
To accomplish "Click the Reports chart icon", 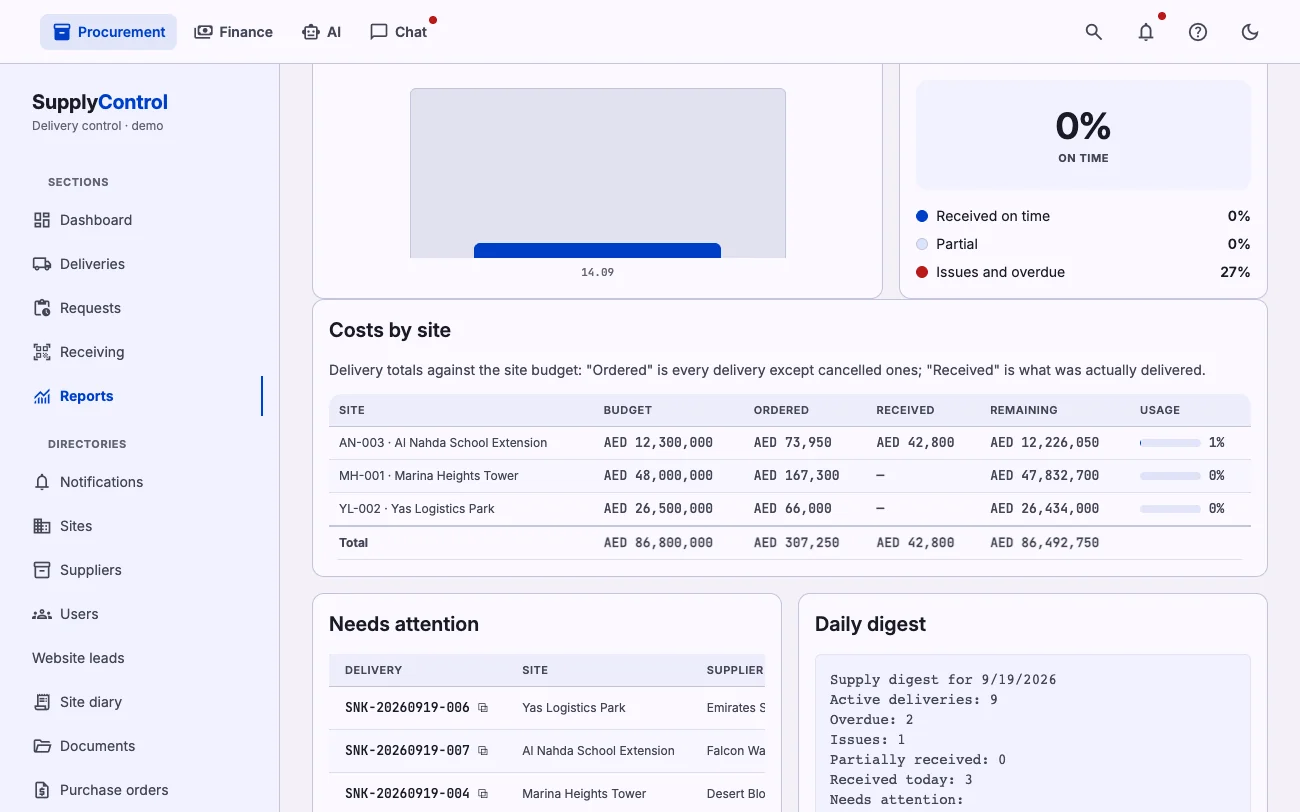I will [42, 396].
